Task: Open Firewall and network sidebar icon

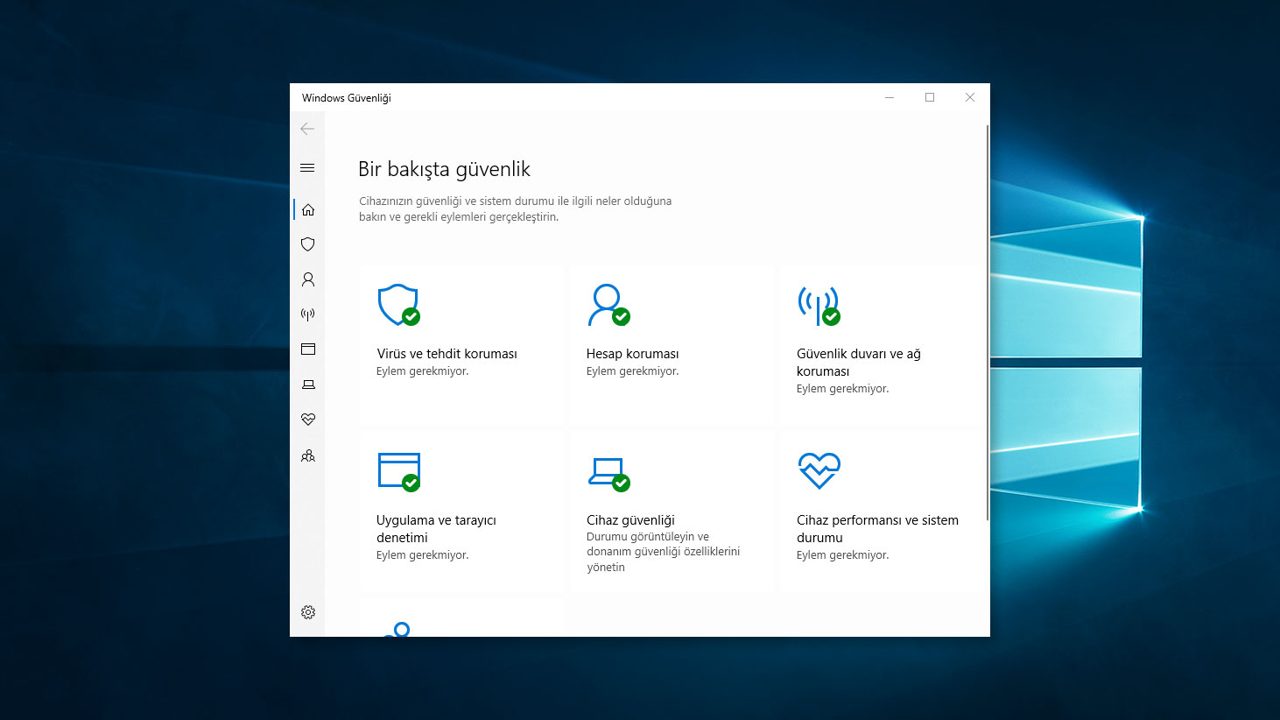Action: tap(308, 315)
